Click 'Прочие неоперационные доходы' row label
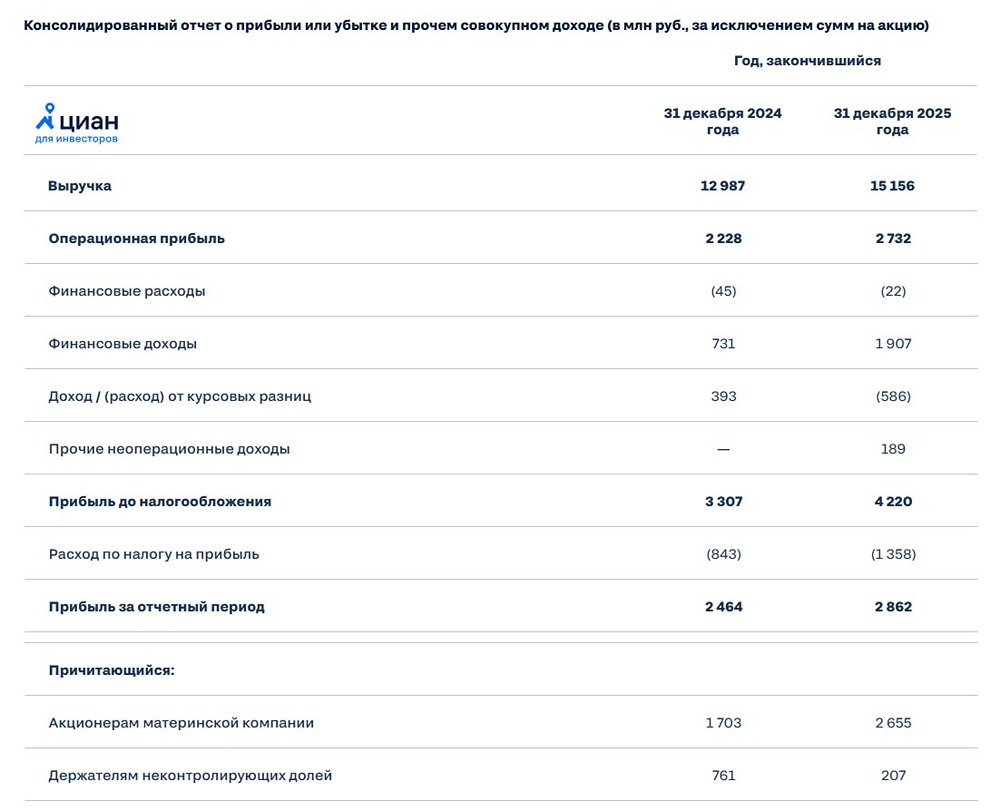 pos(169,449)
